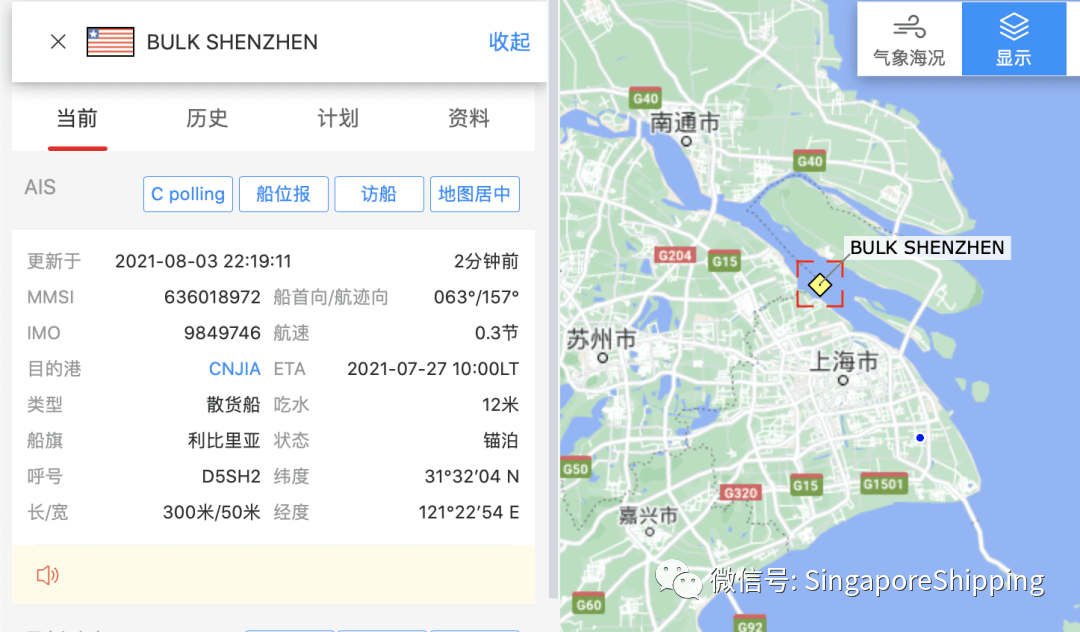The height and width of the screenshot is (632, 1080).
Task: Click the yellow diamond ship marker
Action: (x=820, y=284)
